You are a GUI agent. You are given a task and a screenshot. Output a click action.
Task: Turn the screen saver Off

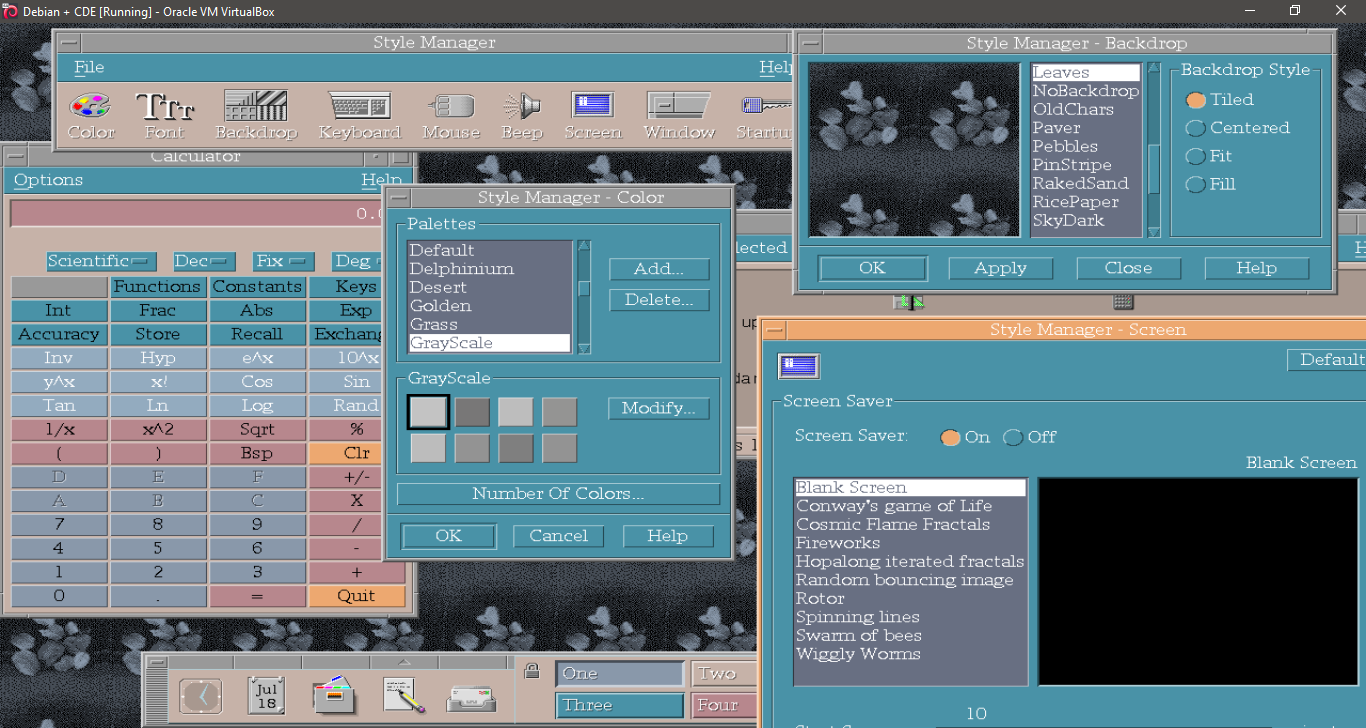click(1013, 437)
